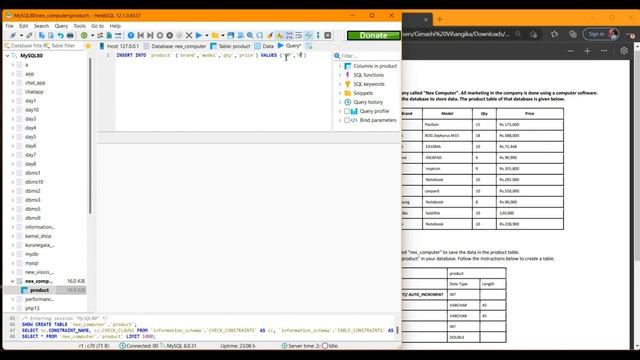Viewport: 640px width, 360px height.
Task: Select the chat_app database
Action: pos(35,83)
